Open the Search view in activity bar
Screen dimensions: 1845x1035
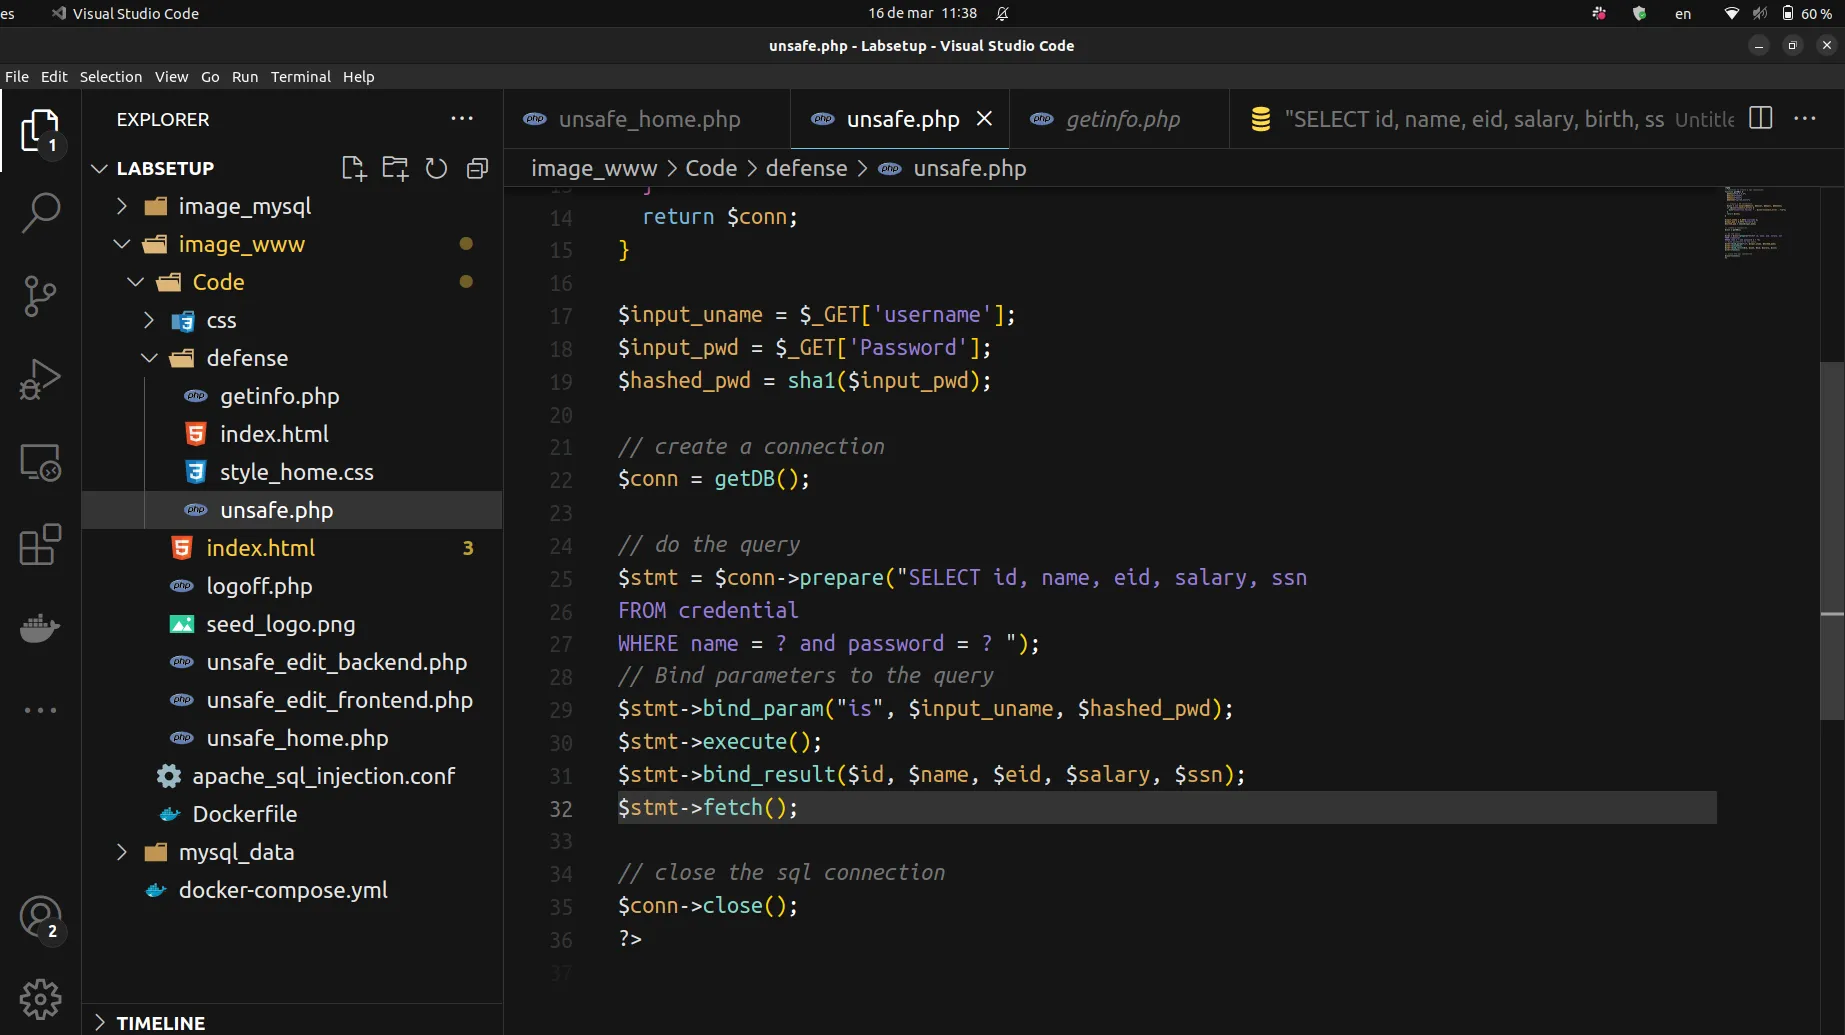40,212
